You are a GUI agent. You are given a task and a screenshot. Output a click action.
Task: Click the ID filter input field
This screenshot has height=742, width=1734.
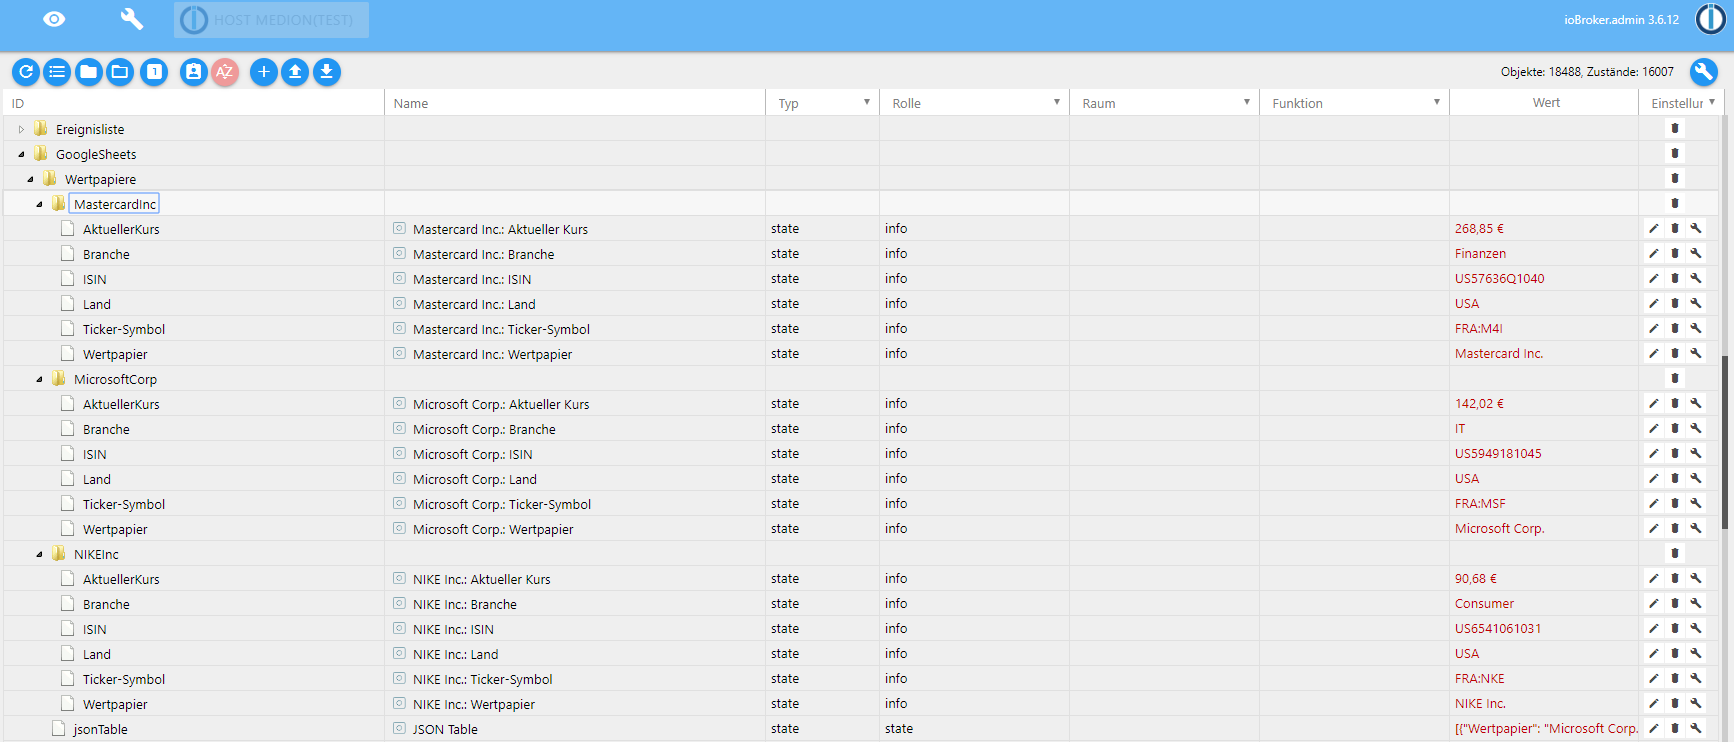[194, 103]
